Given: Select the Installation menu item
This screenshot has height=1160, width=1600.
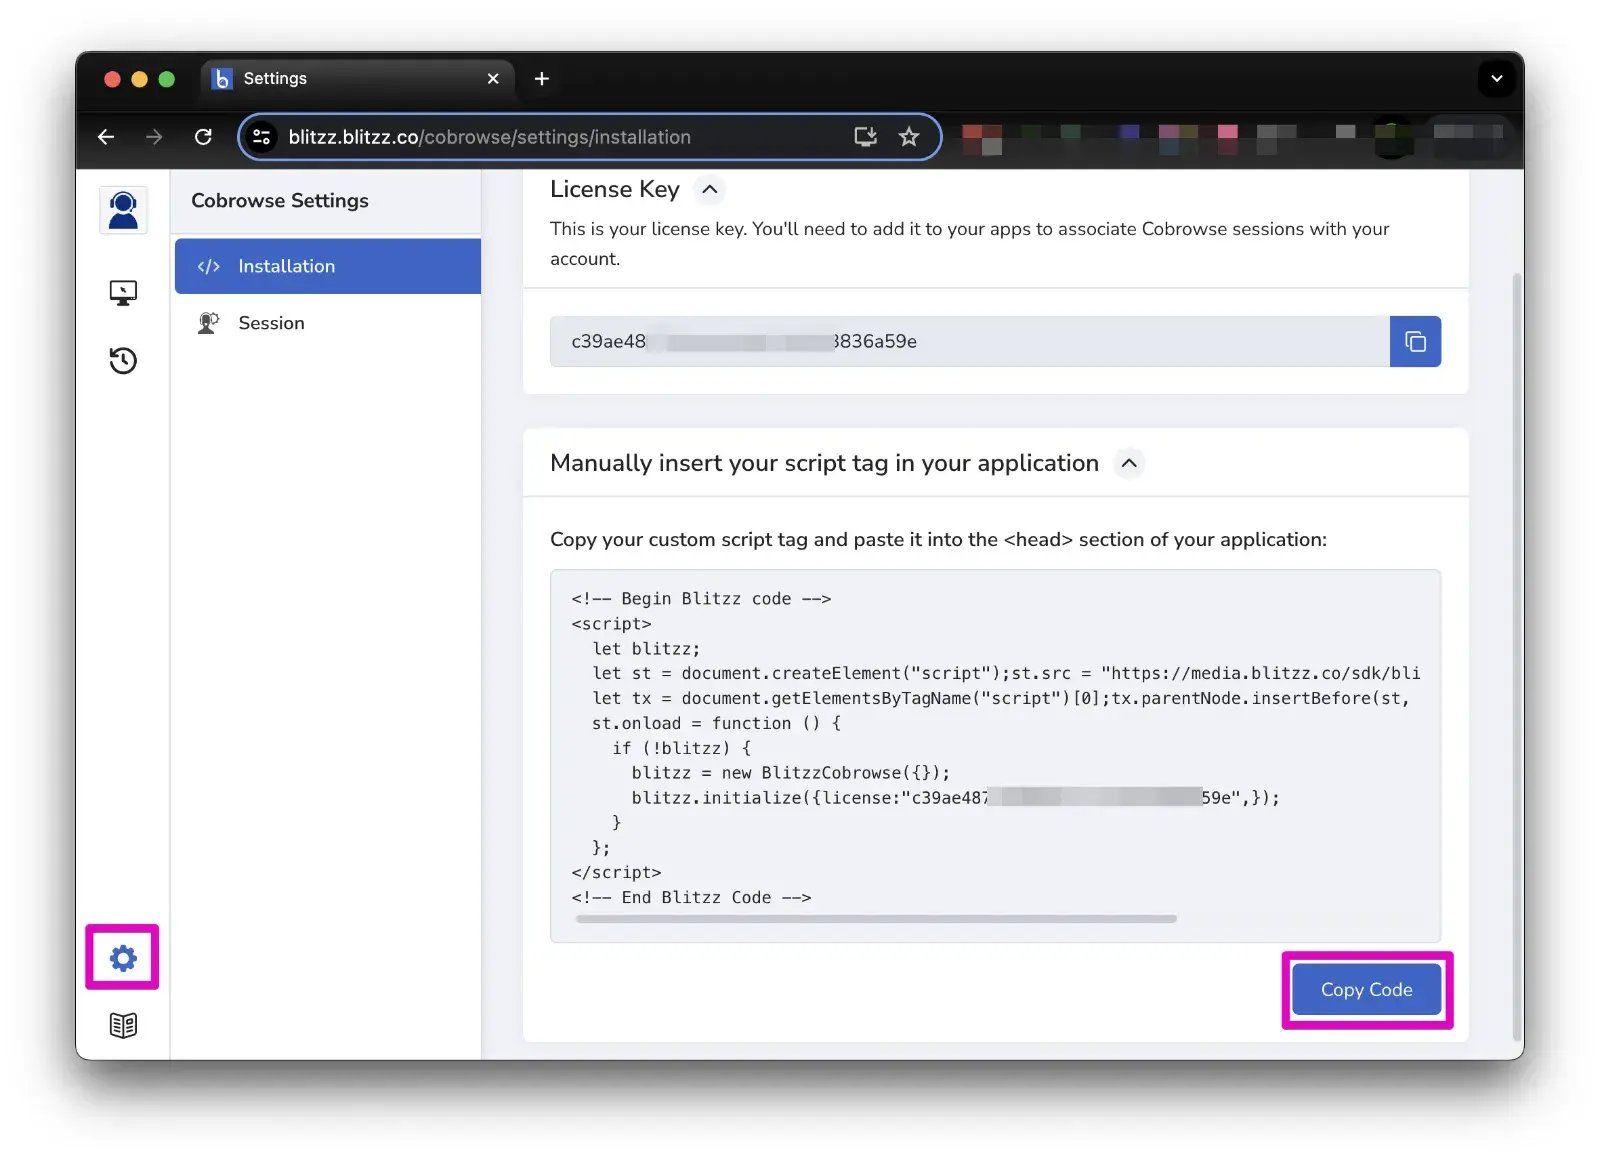Looking at the screenshot, I should pos(328,266).
